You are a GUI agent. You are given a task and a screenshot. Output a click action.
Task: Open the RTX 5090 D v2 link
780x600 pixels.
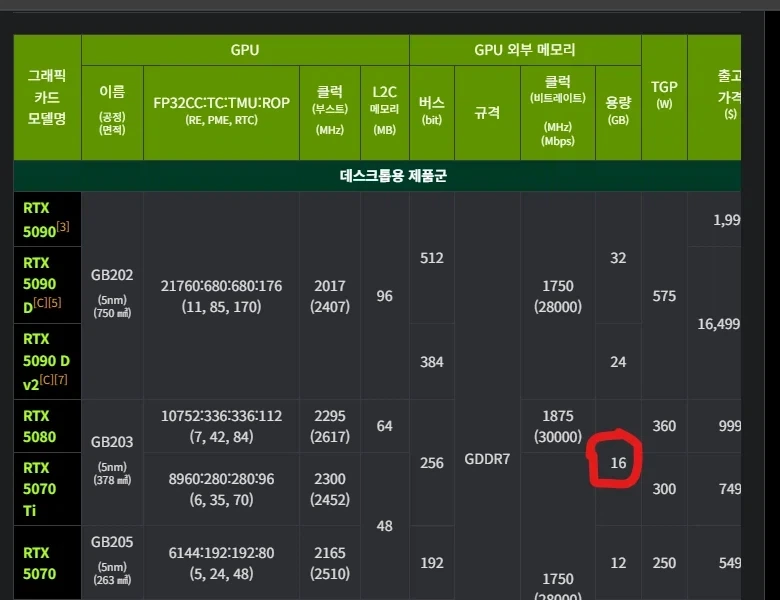(x=46, y=361)
